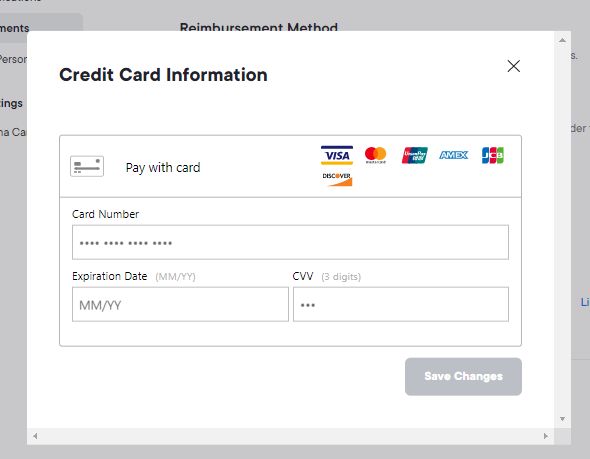Click the horizontal scrollbar track
The height and width of the screenshot is (459, 590).
(x=290, y=436)
